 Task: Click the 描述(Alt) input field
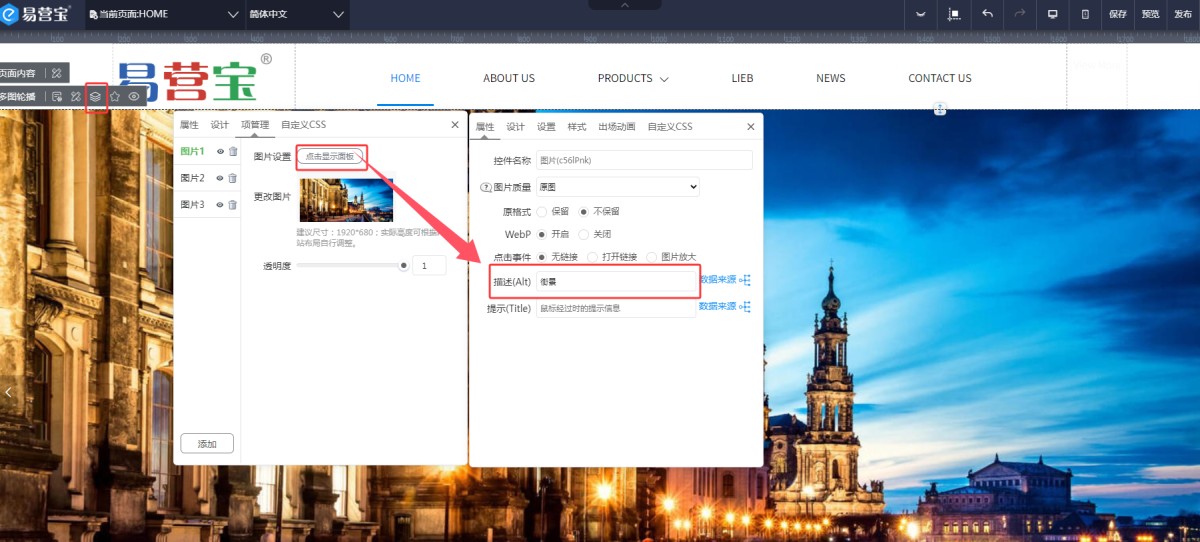click(x=615, y=282)
